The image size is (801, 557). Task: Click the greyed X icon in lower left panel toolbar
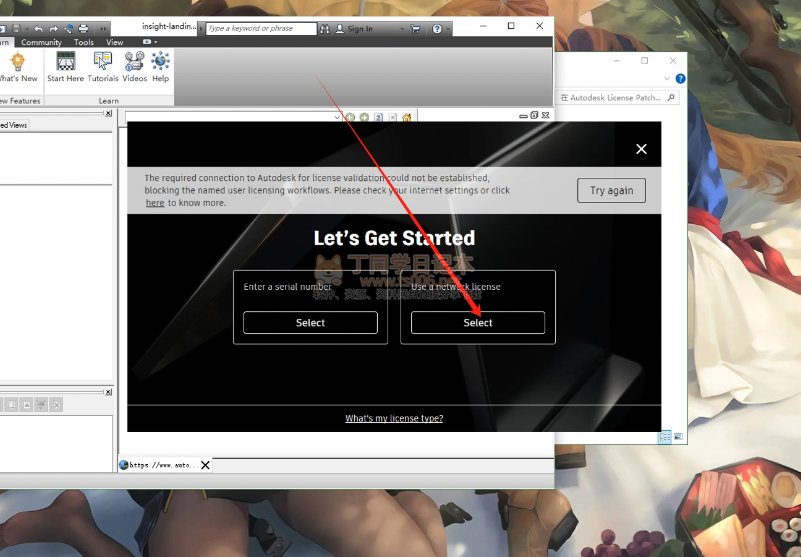pyautogui.click(x=57, y=405)
